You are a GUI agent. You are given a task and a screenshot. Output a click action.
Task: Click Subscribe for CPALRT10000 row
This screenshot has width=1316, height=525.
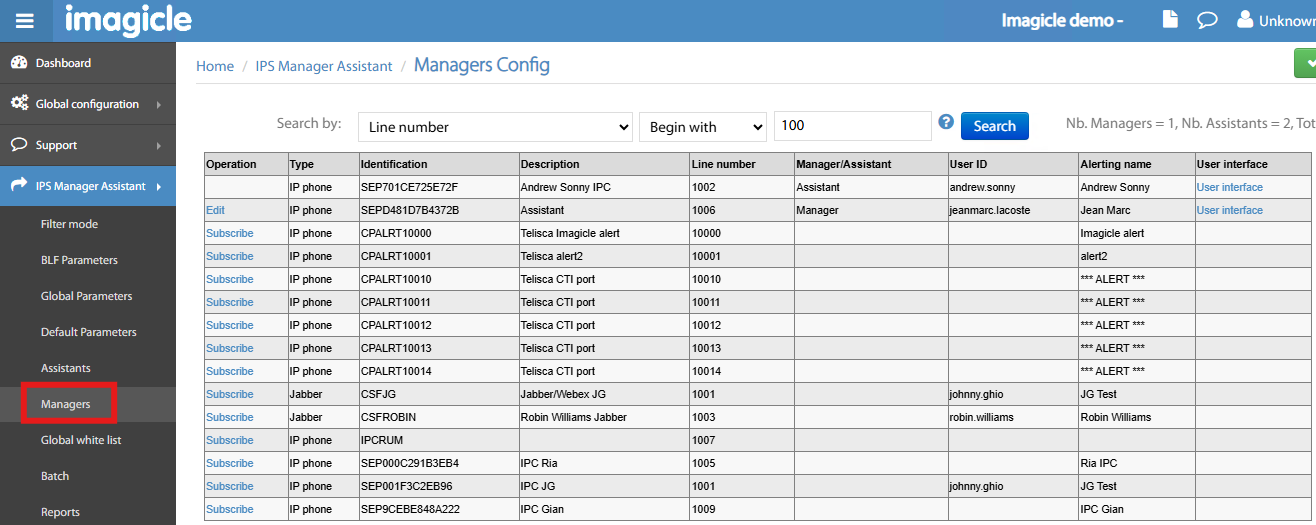(229, 233)
